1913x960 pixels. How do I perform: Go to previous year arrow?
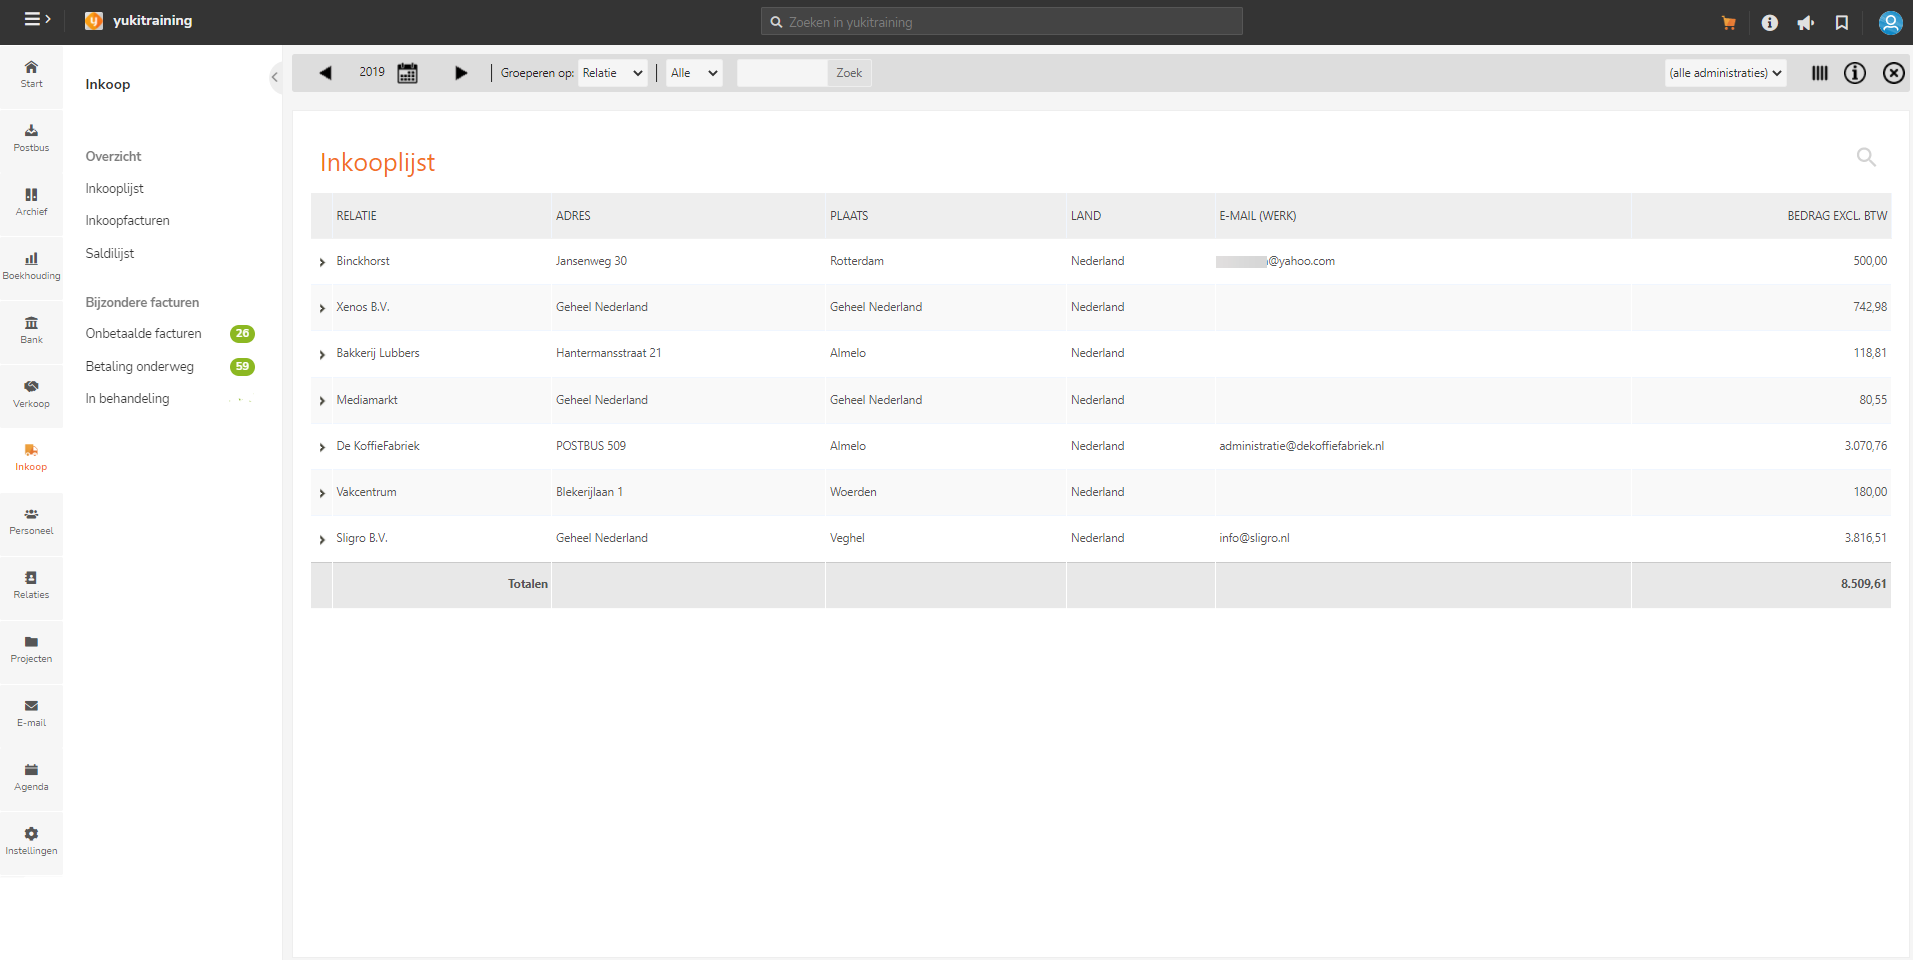pos(325,73)
